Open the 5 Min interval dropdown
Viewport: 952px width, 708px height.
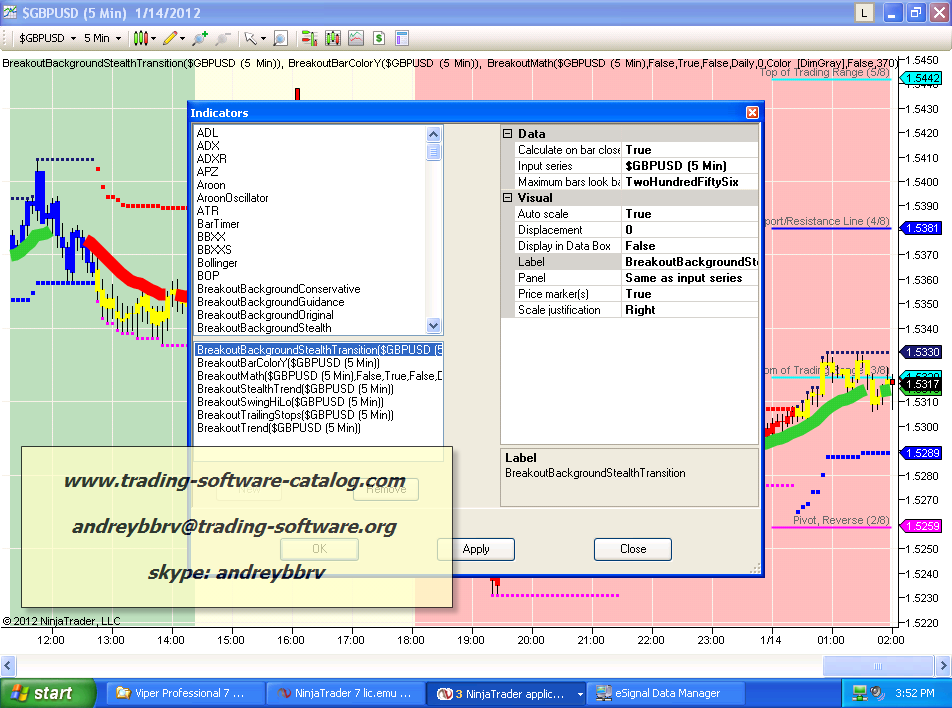pos(103,38)
